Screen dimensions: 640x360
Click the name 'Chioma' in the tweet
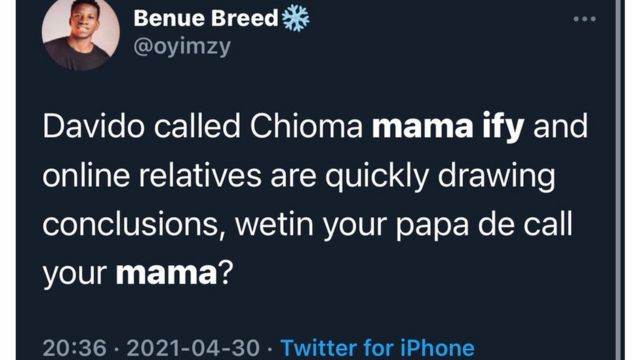[306, 127]
